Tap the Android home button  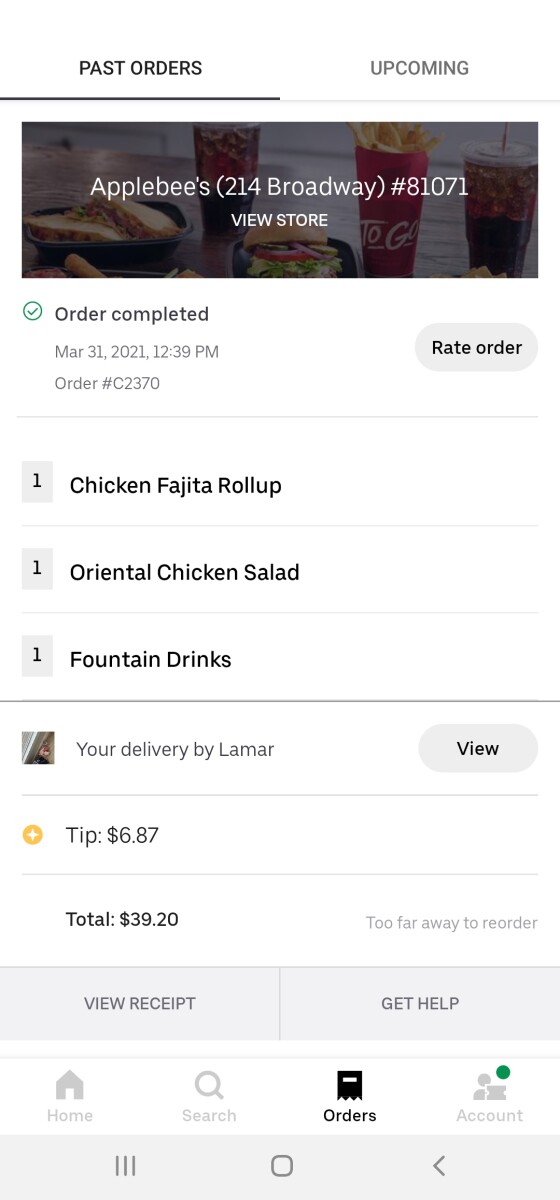[x=282, y=1165]
